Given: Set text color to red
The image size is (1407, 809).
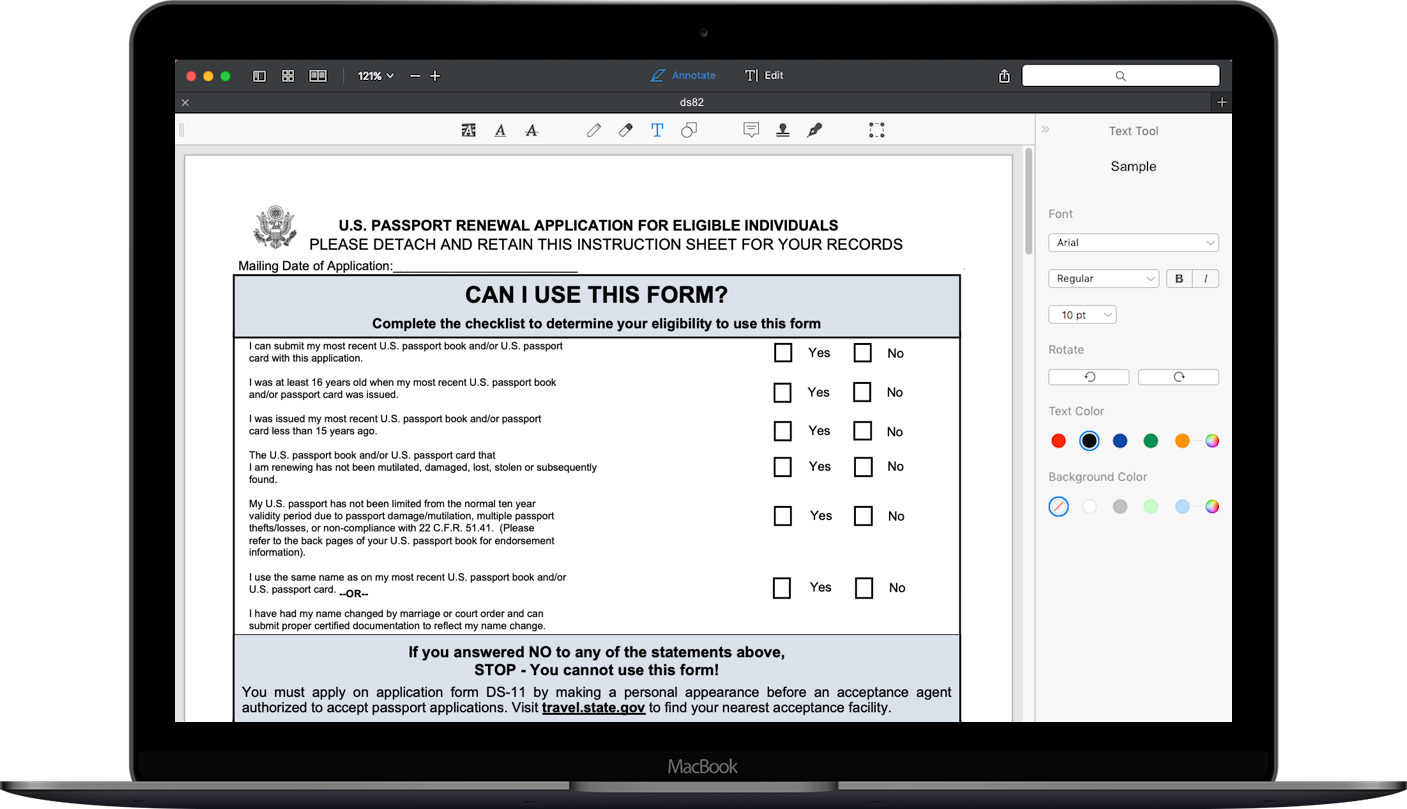Looking at the screenshot, I should (x=1058, y=440).
